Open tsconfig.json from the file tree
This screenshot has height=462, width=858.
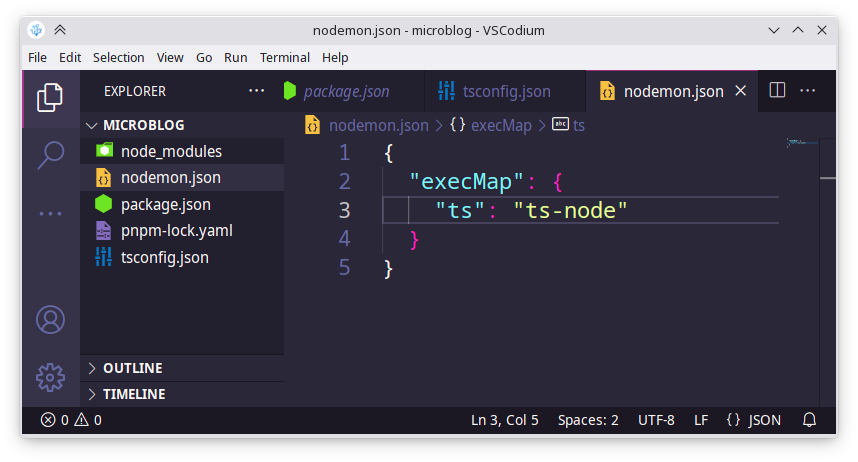pos(182,257)
